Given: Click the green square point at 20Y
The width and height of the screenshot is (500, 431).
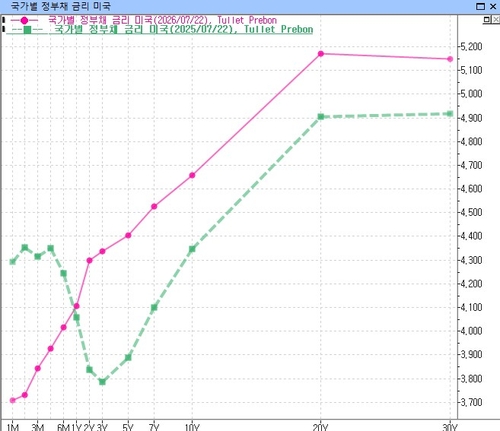Looking at the screenshot, I should [321, 117].
